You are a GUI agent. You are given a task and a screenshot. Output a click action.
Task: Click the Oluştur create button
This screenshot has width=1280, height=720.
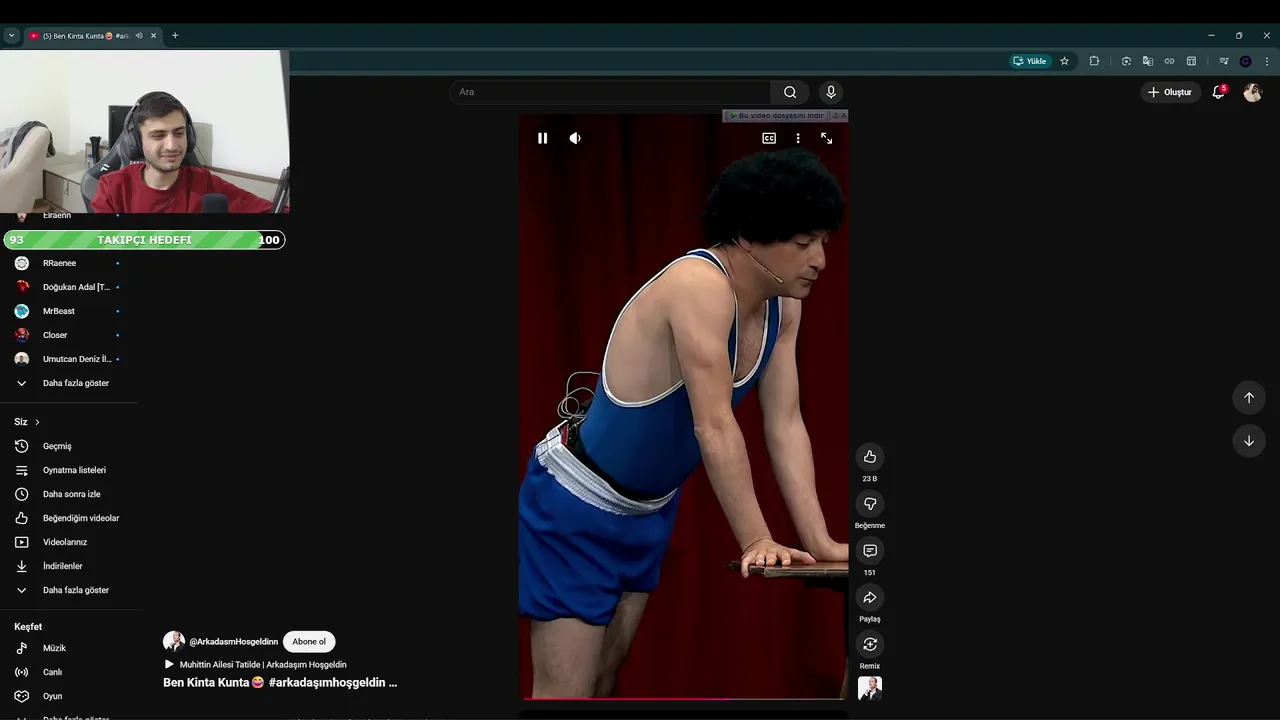coord(1170,92)
